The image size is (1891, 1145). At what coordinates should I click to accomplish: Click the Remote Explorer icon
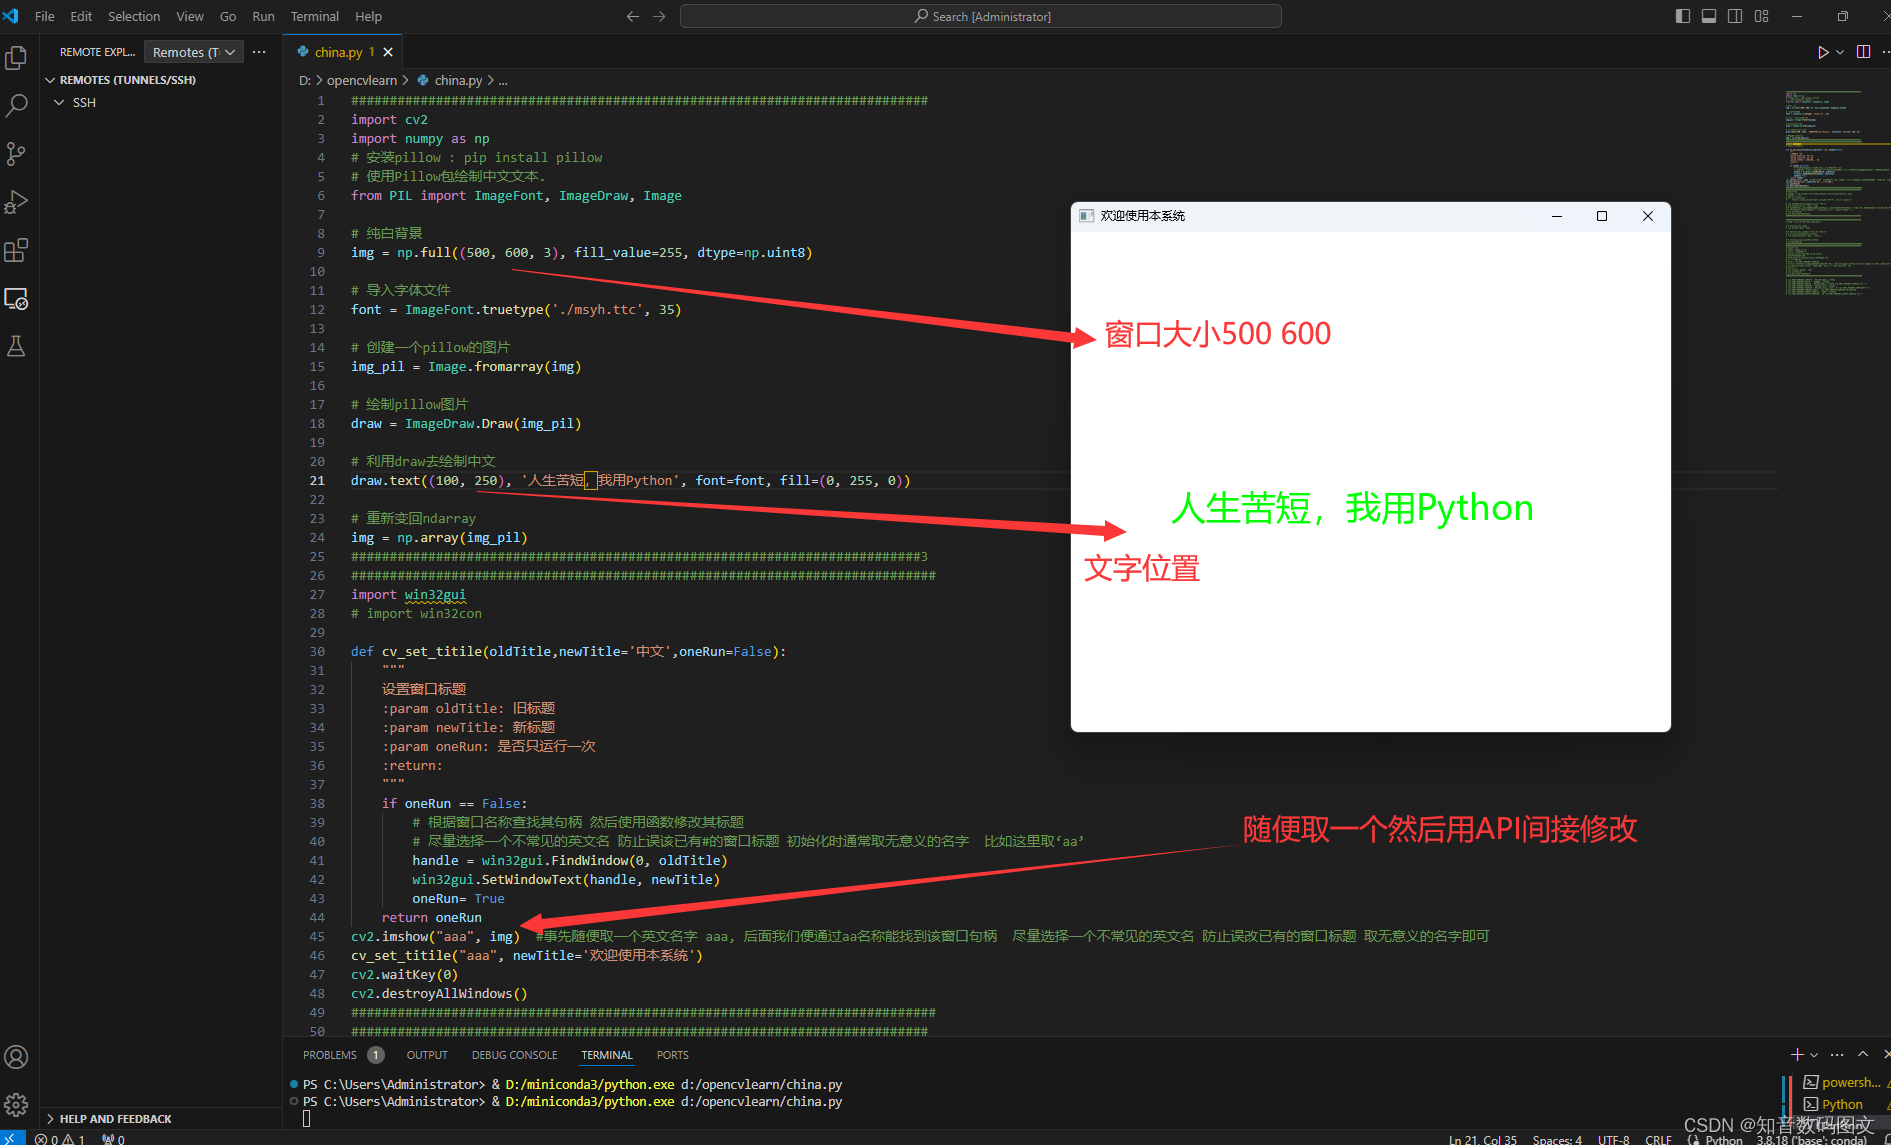click(x=16, y=299)
